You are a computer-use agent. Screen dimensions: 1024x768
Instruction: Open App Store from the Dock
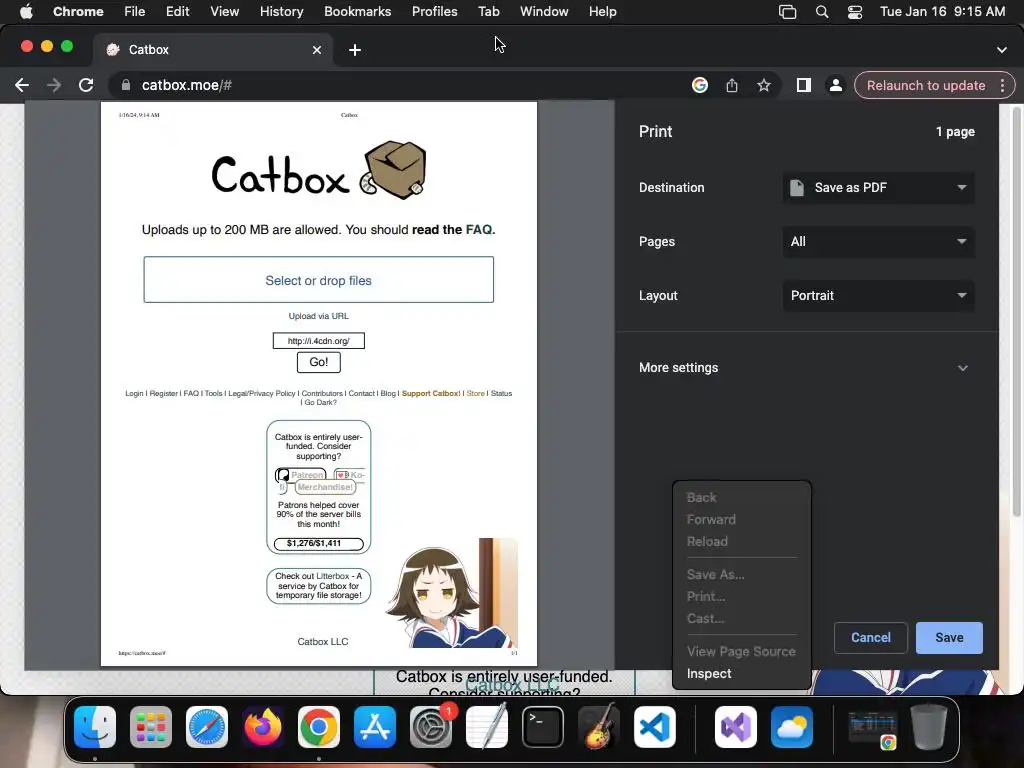click(x=375, y=727)
